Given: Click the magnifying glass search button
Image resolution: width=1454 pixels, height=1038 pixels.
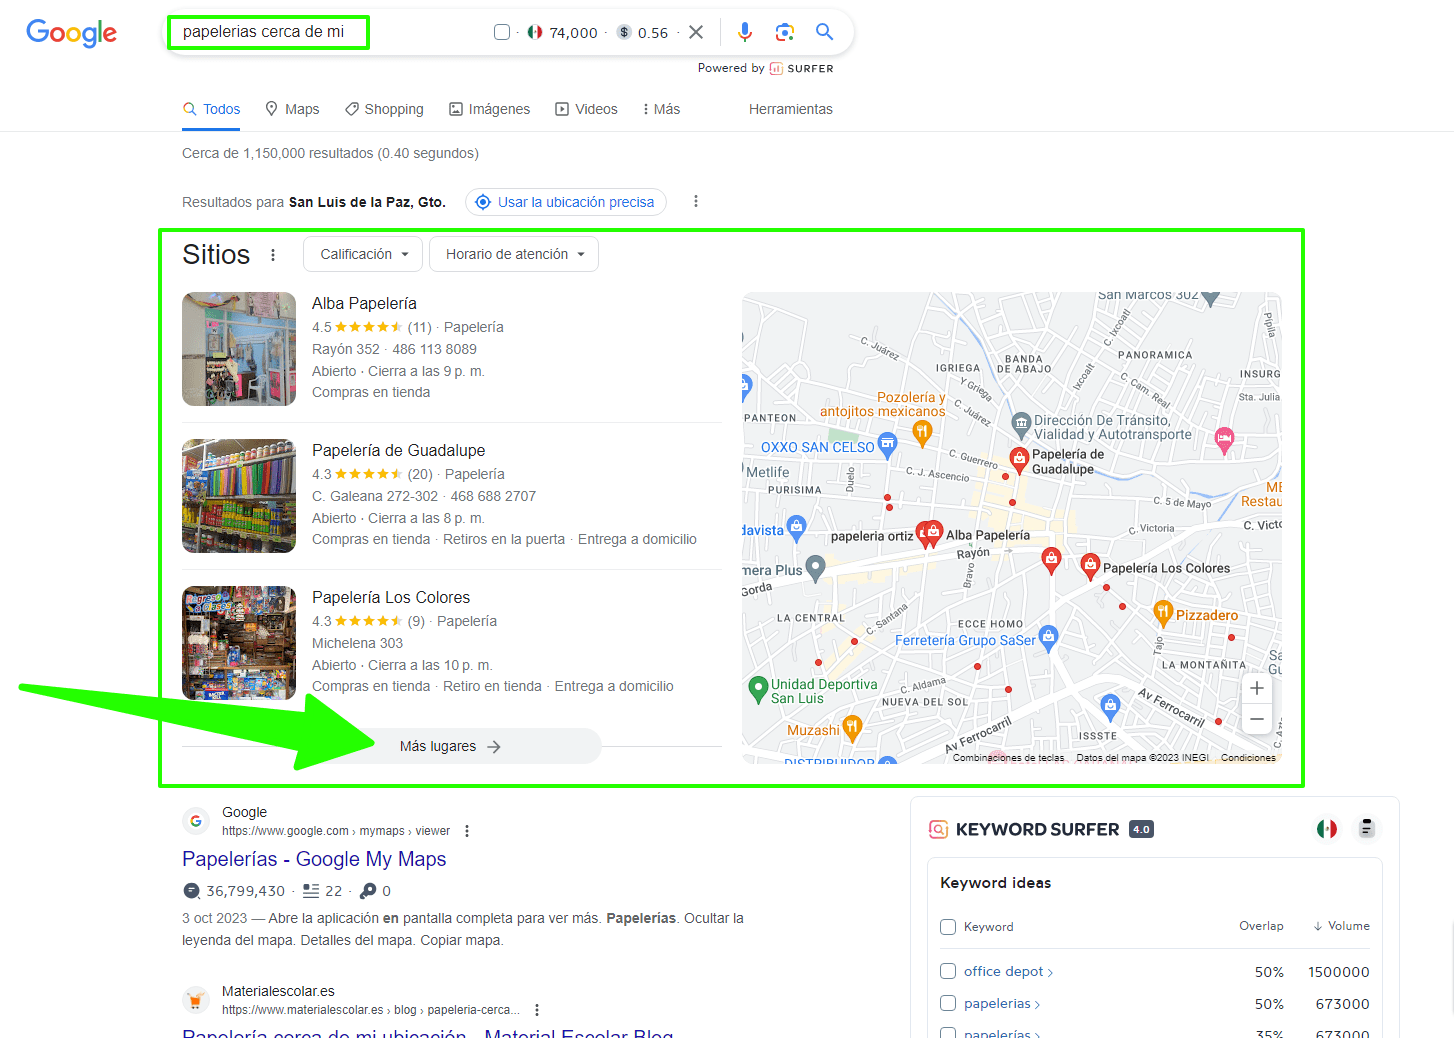Looking at the screenshot, I should pyautogui.click(x=824, y=32).
